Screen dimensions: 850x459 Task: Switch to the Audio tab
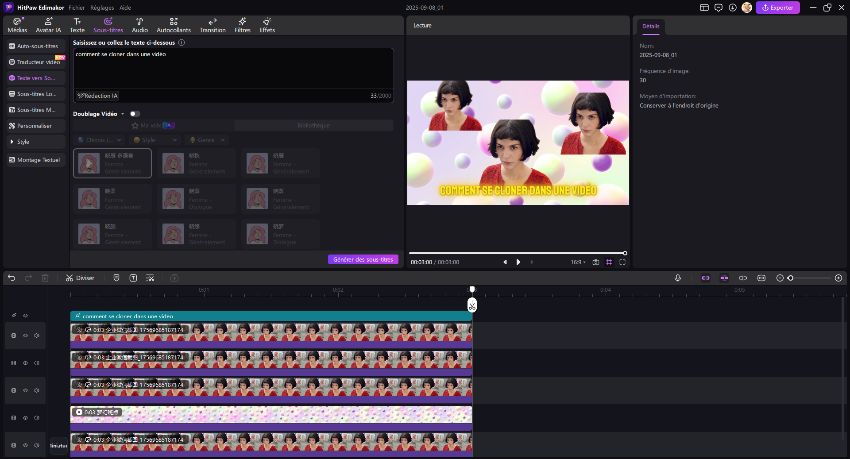click(139, 24)
